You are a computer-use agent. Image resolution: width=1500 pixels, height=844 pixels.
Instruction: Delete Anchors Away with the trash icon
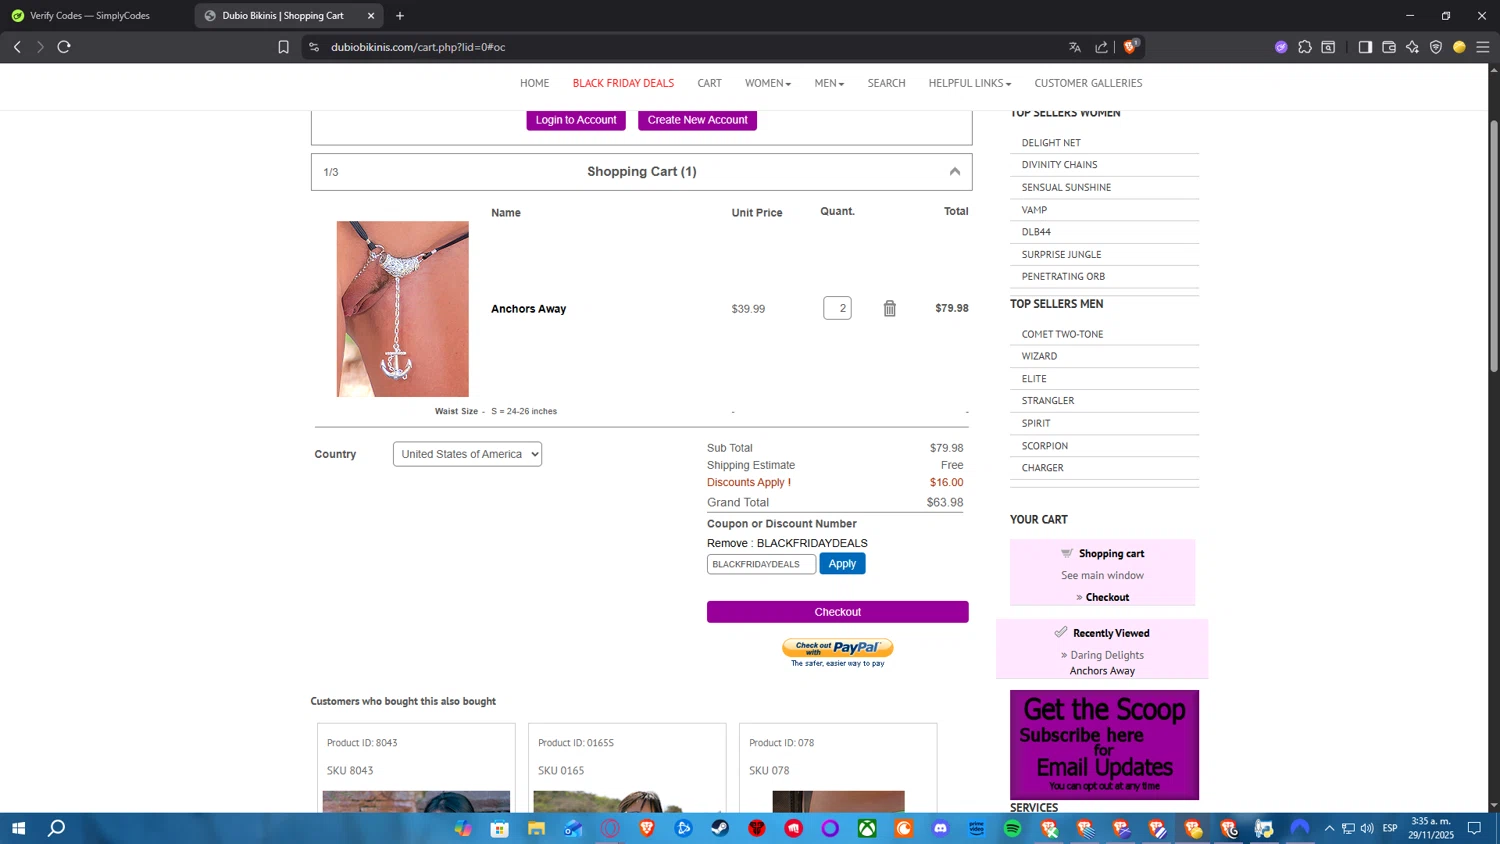890,309
